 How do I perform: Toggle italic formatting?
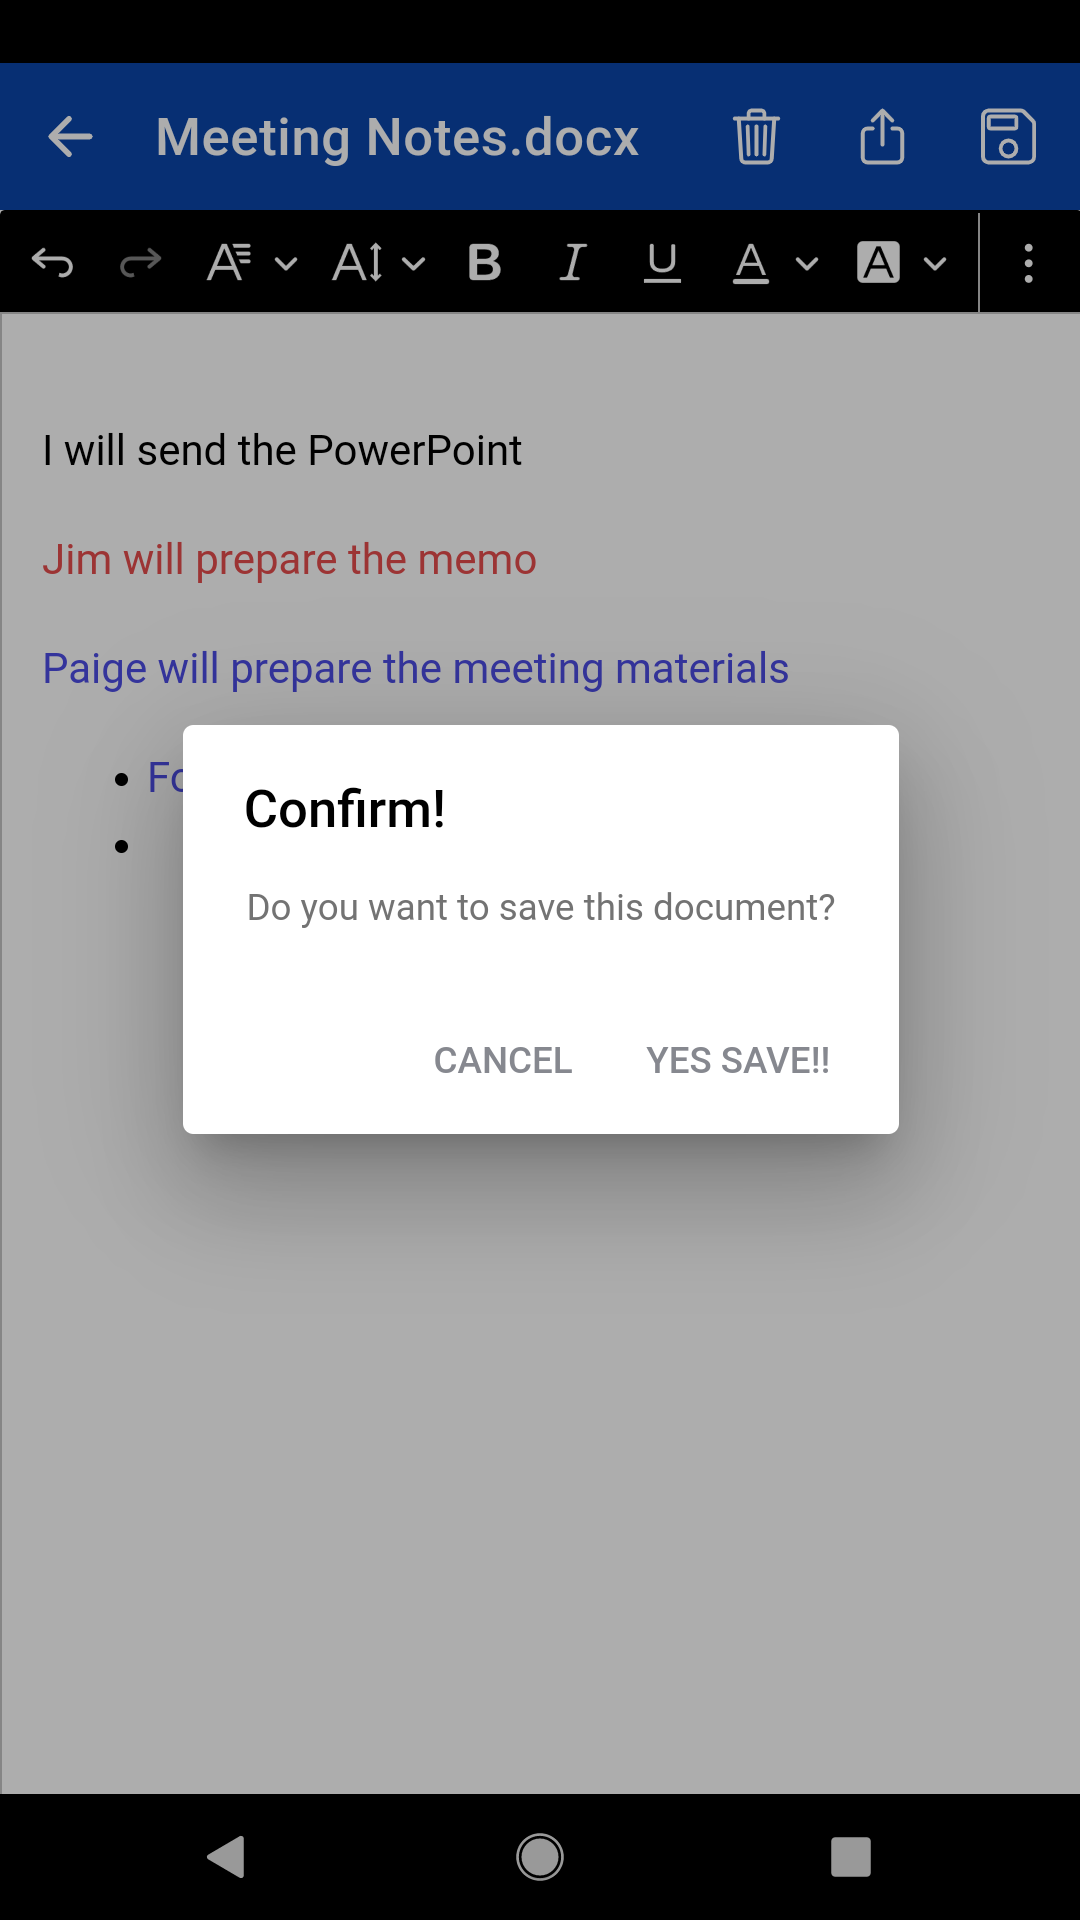point(571,262)
